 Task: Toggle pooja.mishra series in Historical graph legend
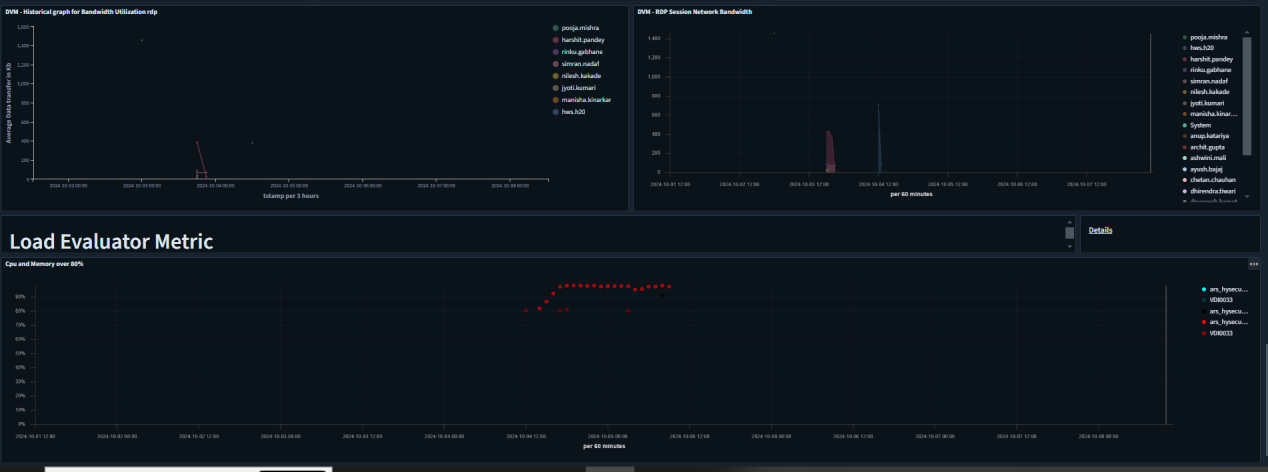582,27
